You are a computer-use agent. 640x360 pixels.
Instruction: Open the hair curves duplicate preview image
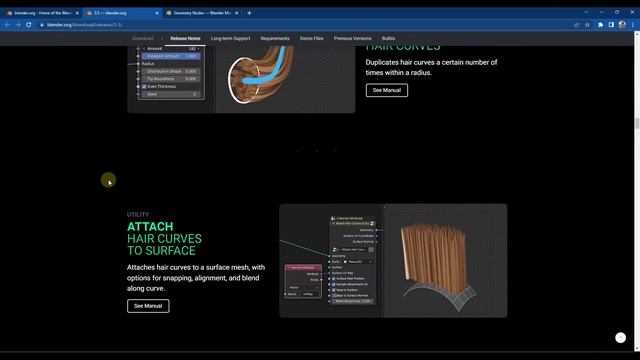241,79
